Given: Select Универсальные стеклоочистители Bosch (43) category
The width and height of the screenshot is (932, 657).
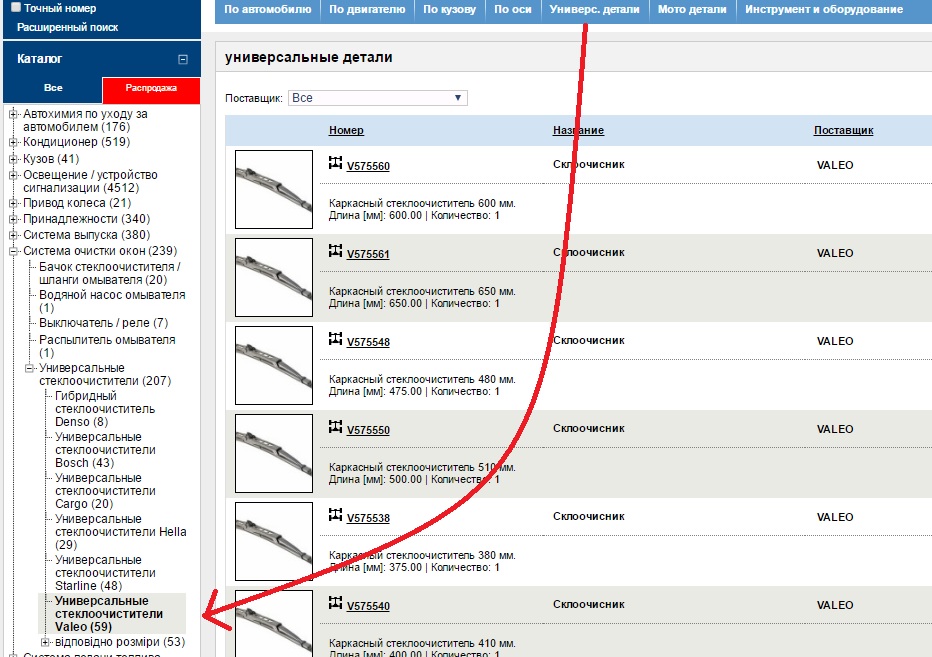Looking at the screenshot, I should coord(105,450).
